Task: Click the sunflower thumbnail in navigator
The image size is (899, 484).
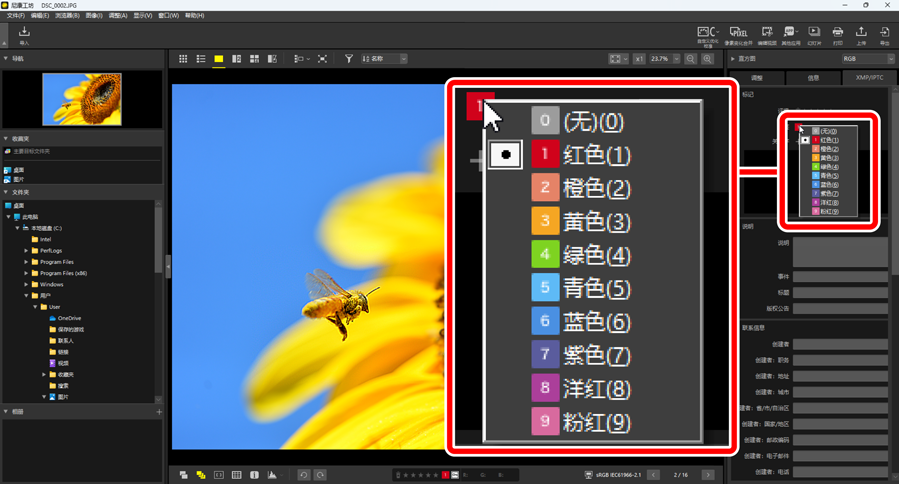Action: click(82, 98)
